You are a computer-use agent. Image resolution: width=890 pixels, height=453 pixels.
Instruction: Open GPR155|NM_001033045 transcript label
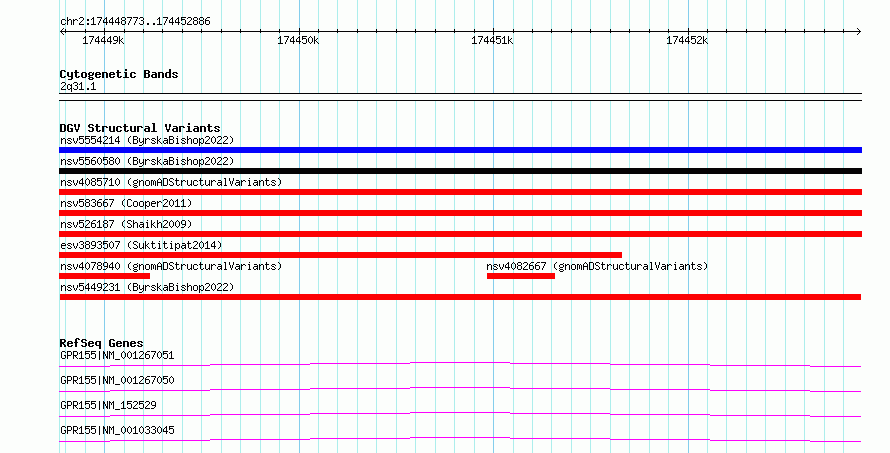pos(117,430)
